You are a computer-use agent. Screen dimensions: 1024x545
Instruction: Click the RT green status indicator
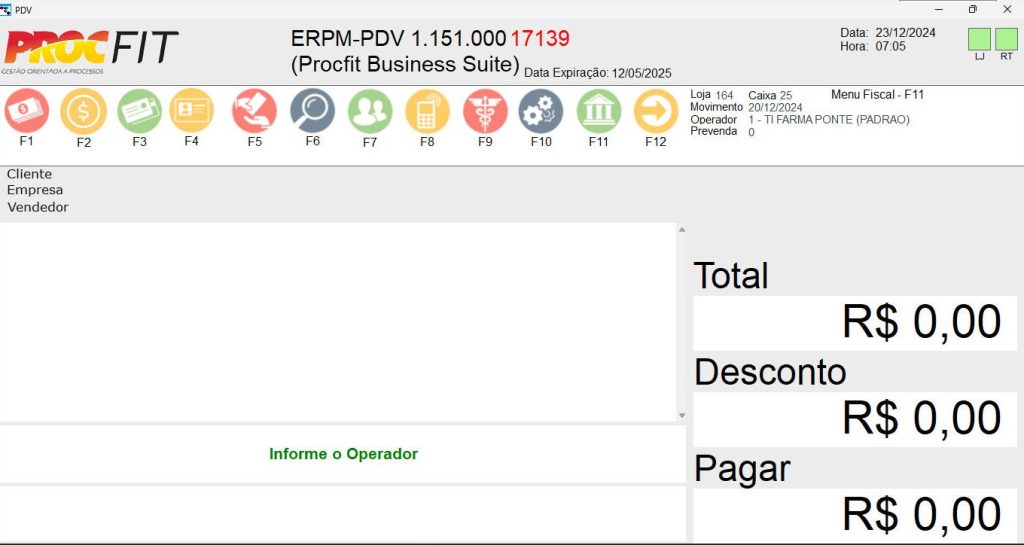(x=1006, y=39)
